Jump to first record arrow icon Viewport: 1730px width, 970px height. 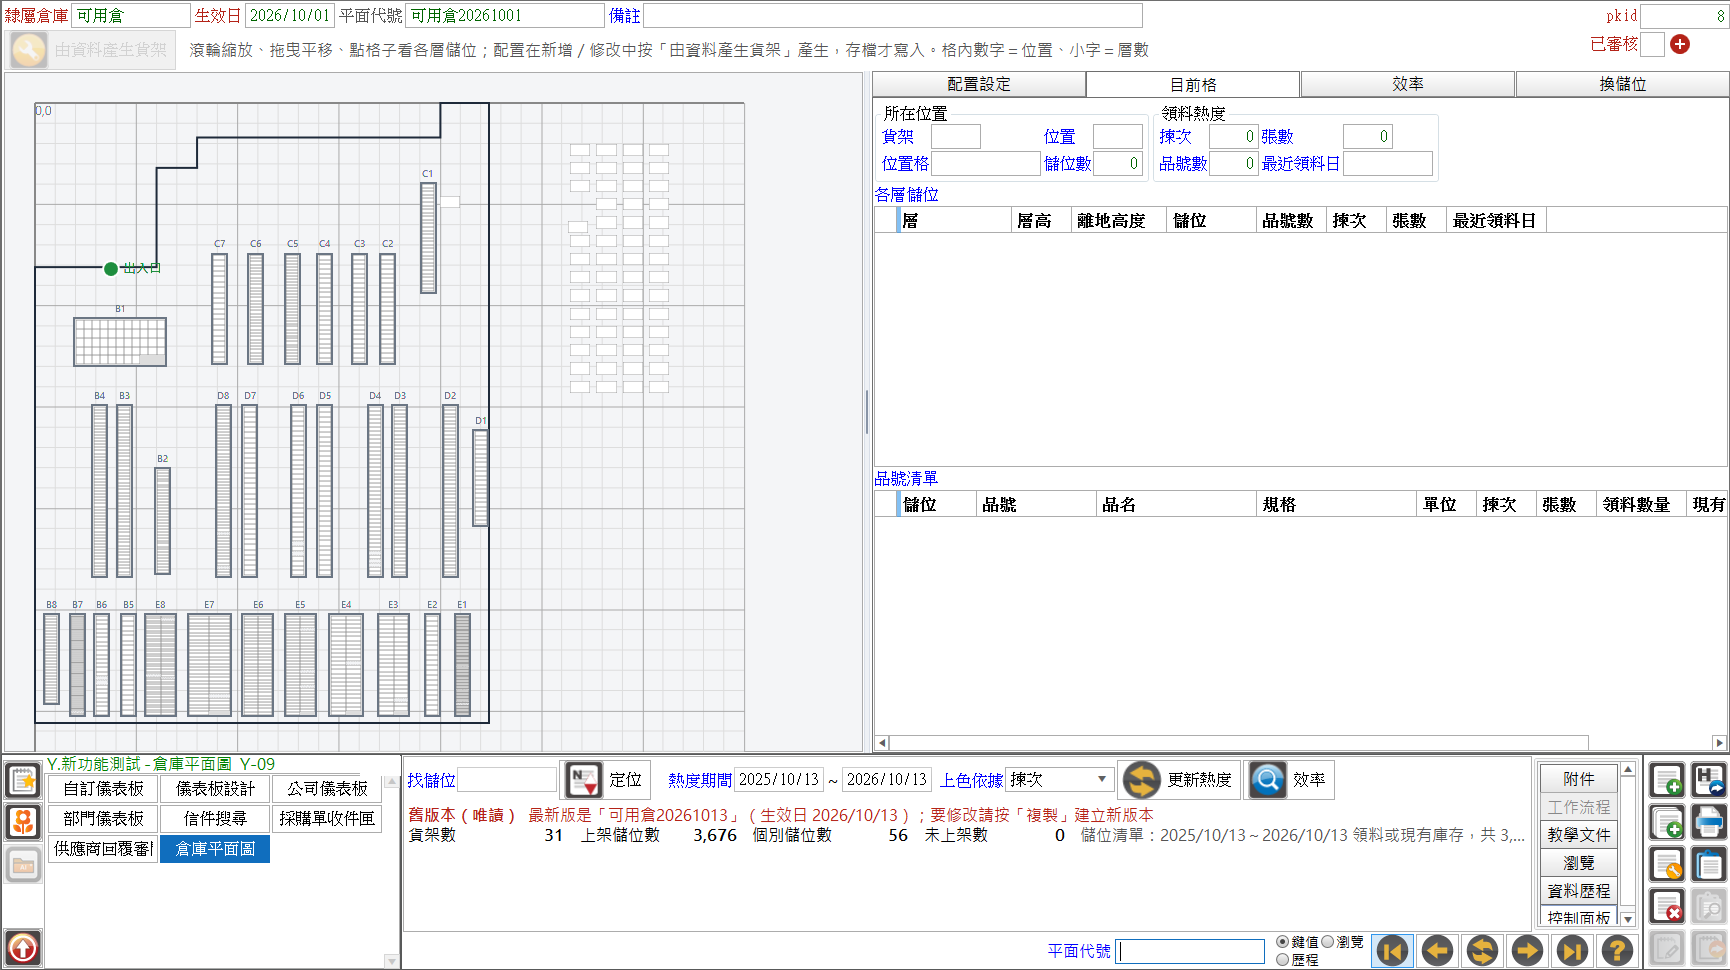1392,950
